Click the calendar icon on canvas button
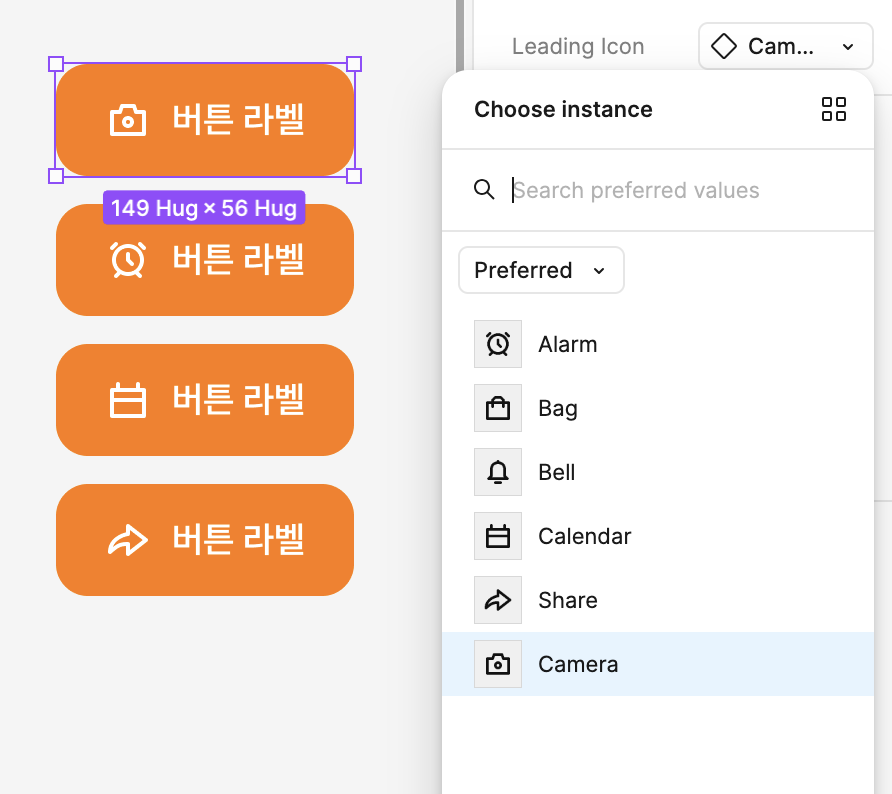The image size is (892, 794). pyautogui.click(x=128, y=400)
